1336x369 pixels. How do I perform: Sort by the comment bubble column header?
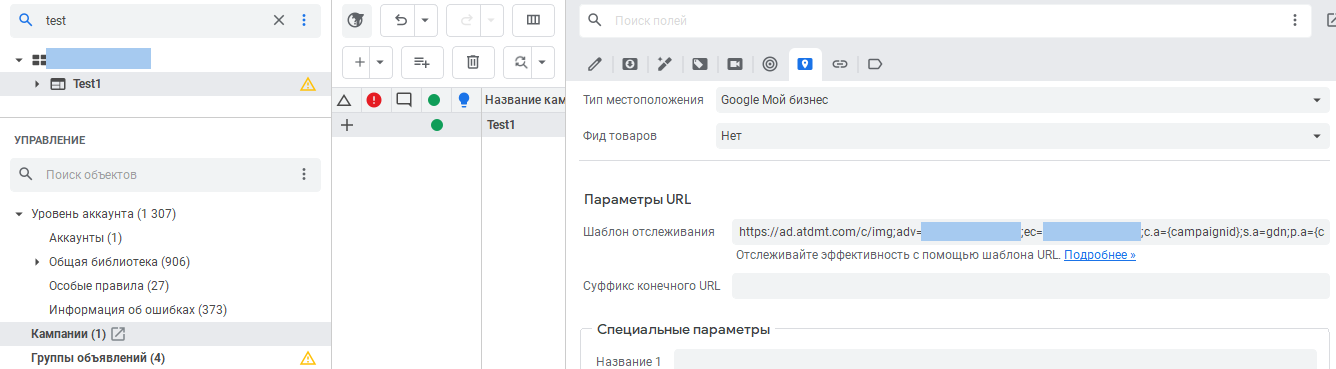(x=404, y=100)
